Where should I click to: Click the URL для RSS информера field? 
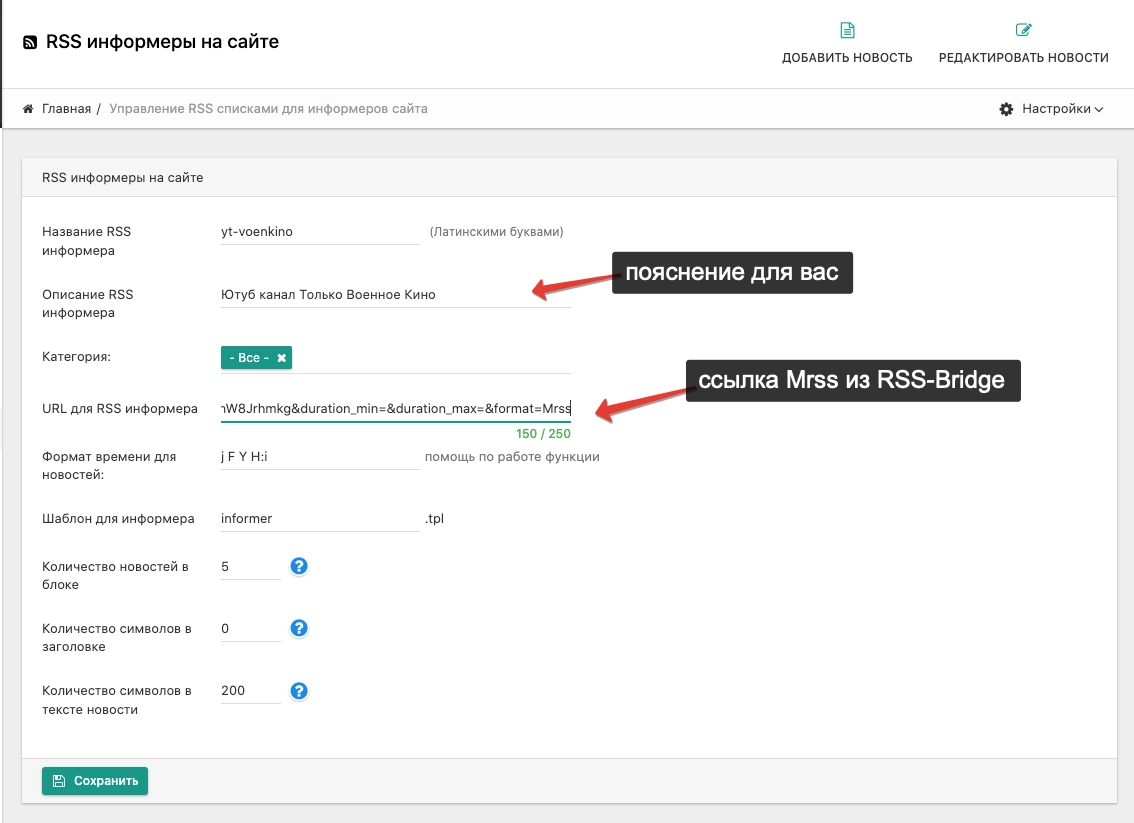point(395,409)
